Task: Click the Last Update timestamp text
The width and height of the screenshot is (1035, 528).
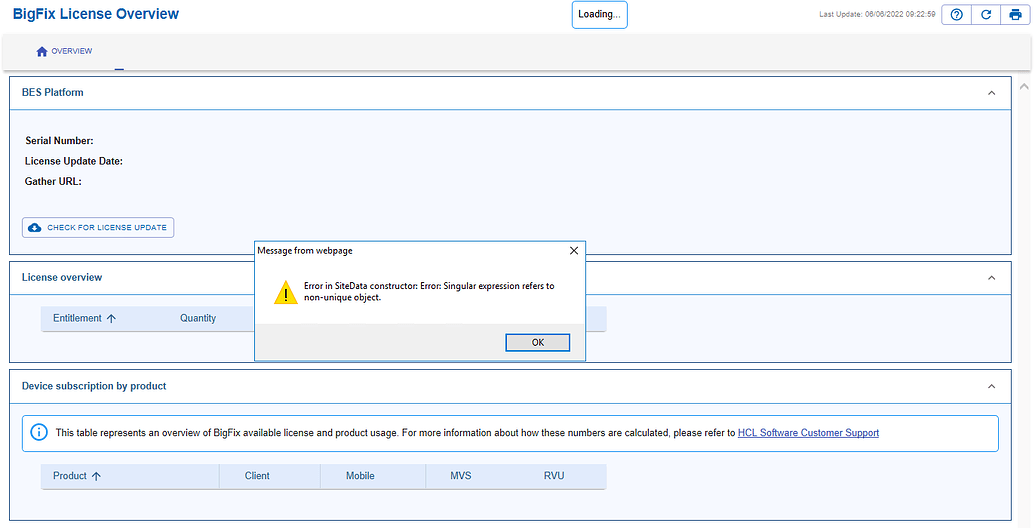Action: pyautogui.click(x=877, y=14)
